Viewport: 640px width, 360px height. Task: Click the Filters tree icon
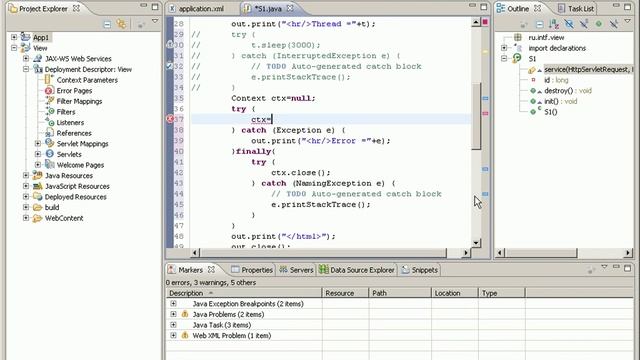click(x=50, y=111)
